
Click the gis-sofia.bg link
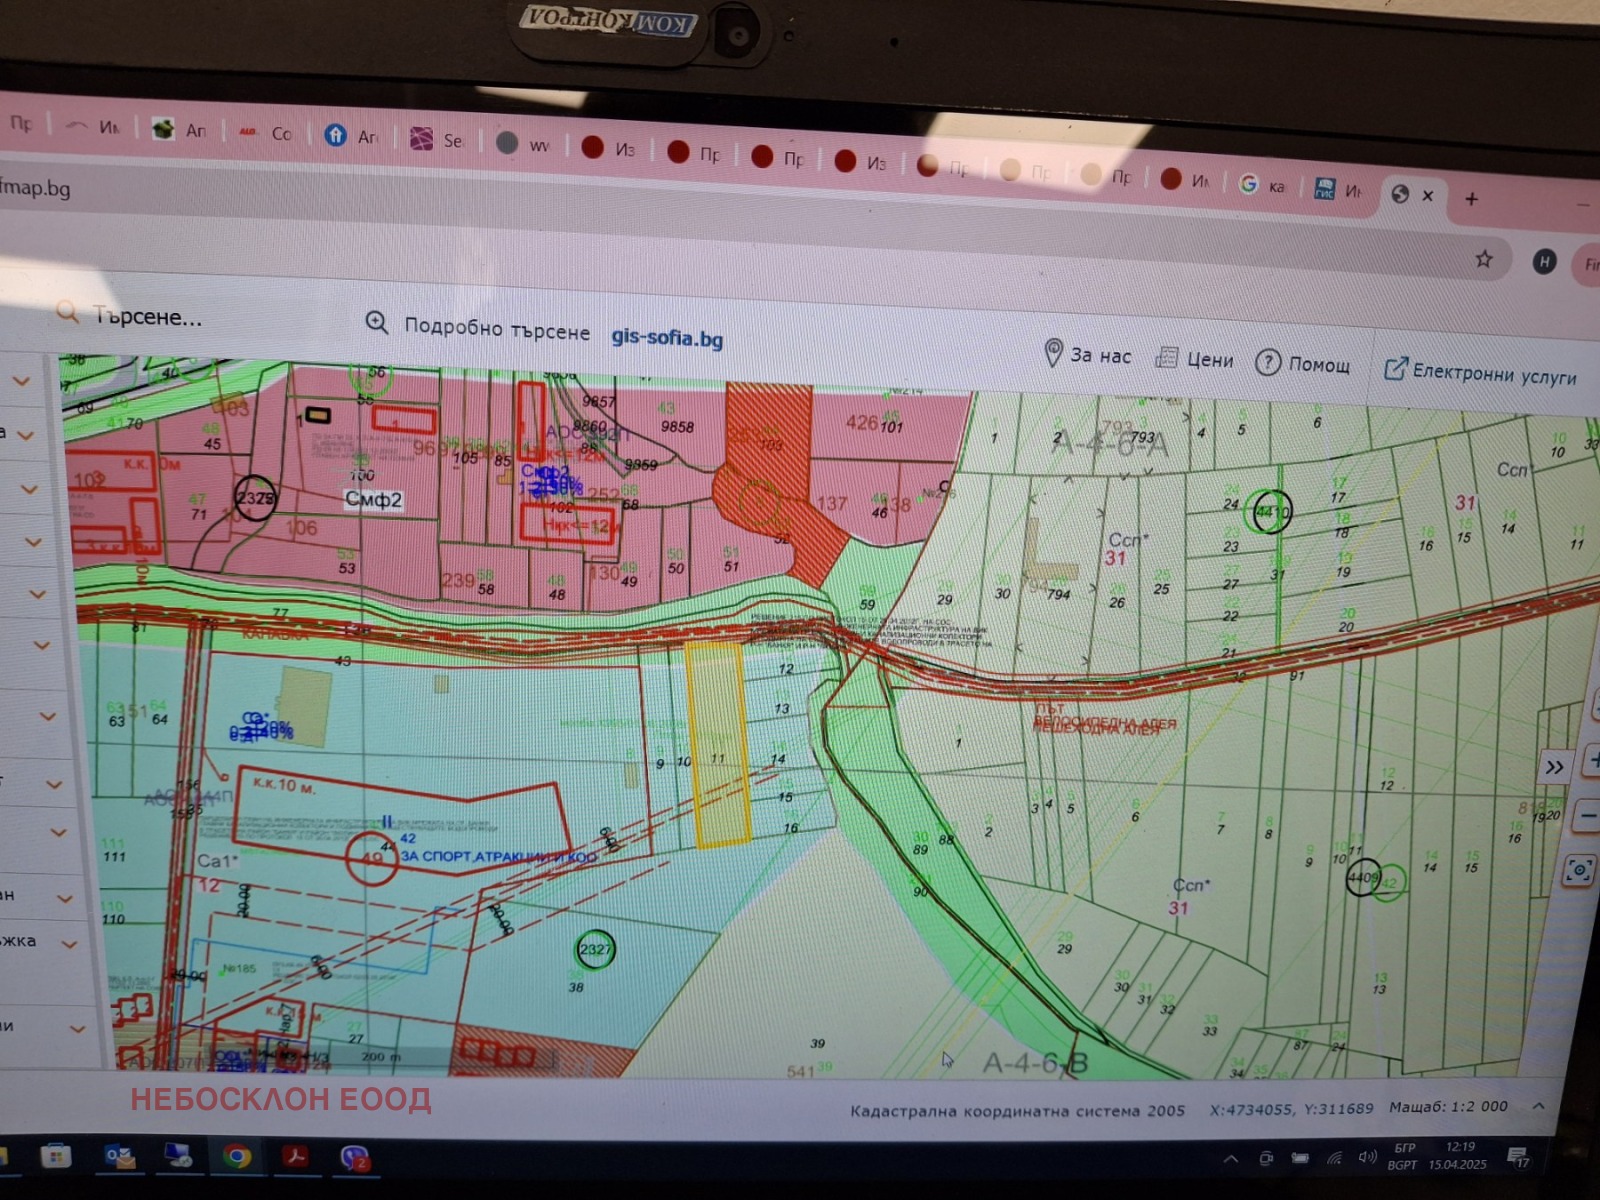coord(667,337)
